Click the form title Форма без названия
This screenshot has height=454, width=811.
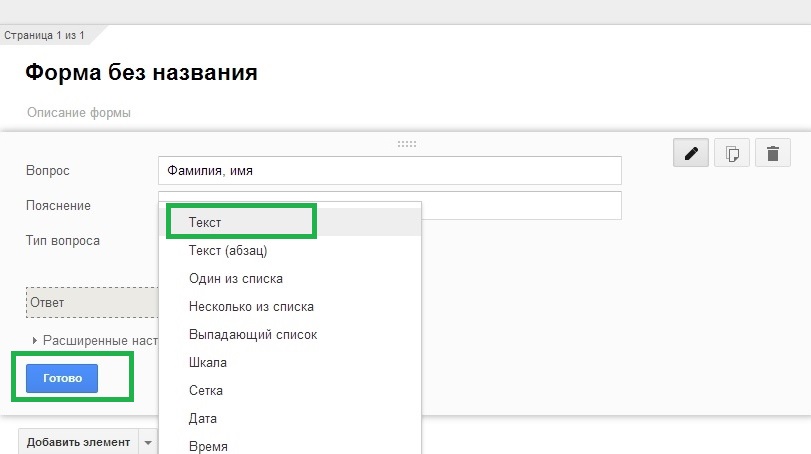(141, 72)
